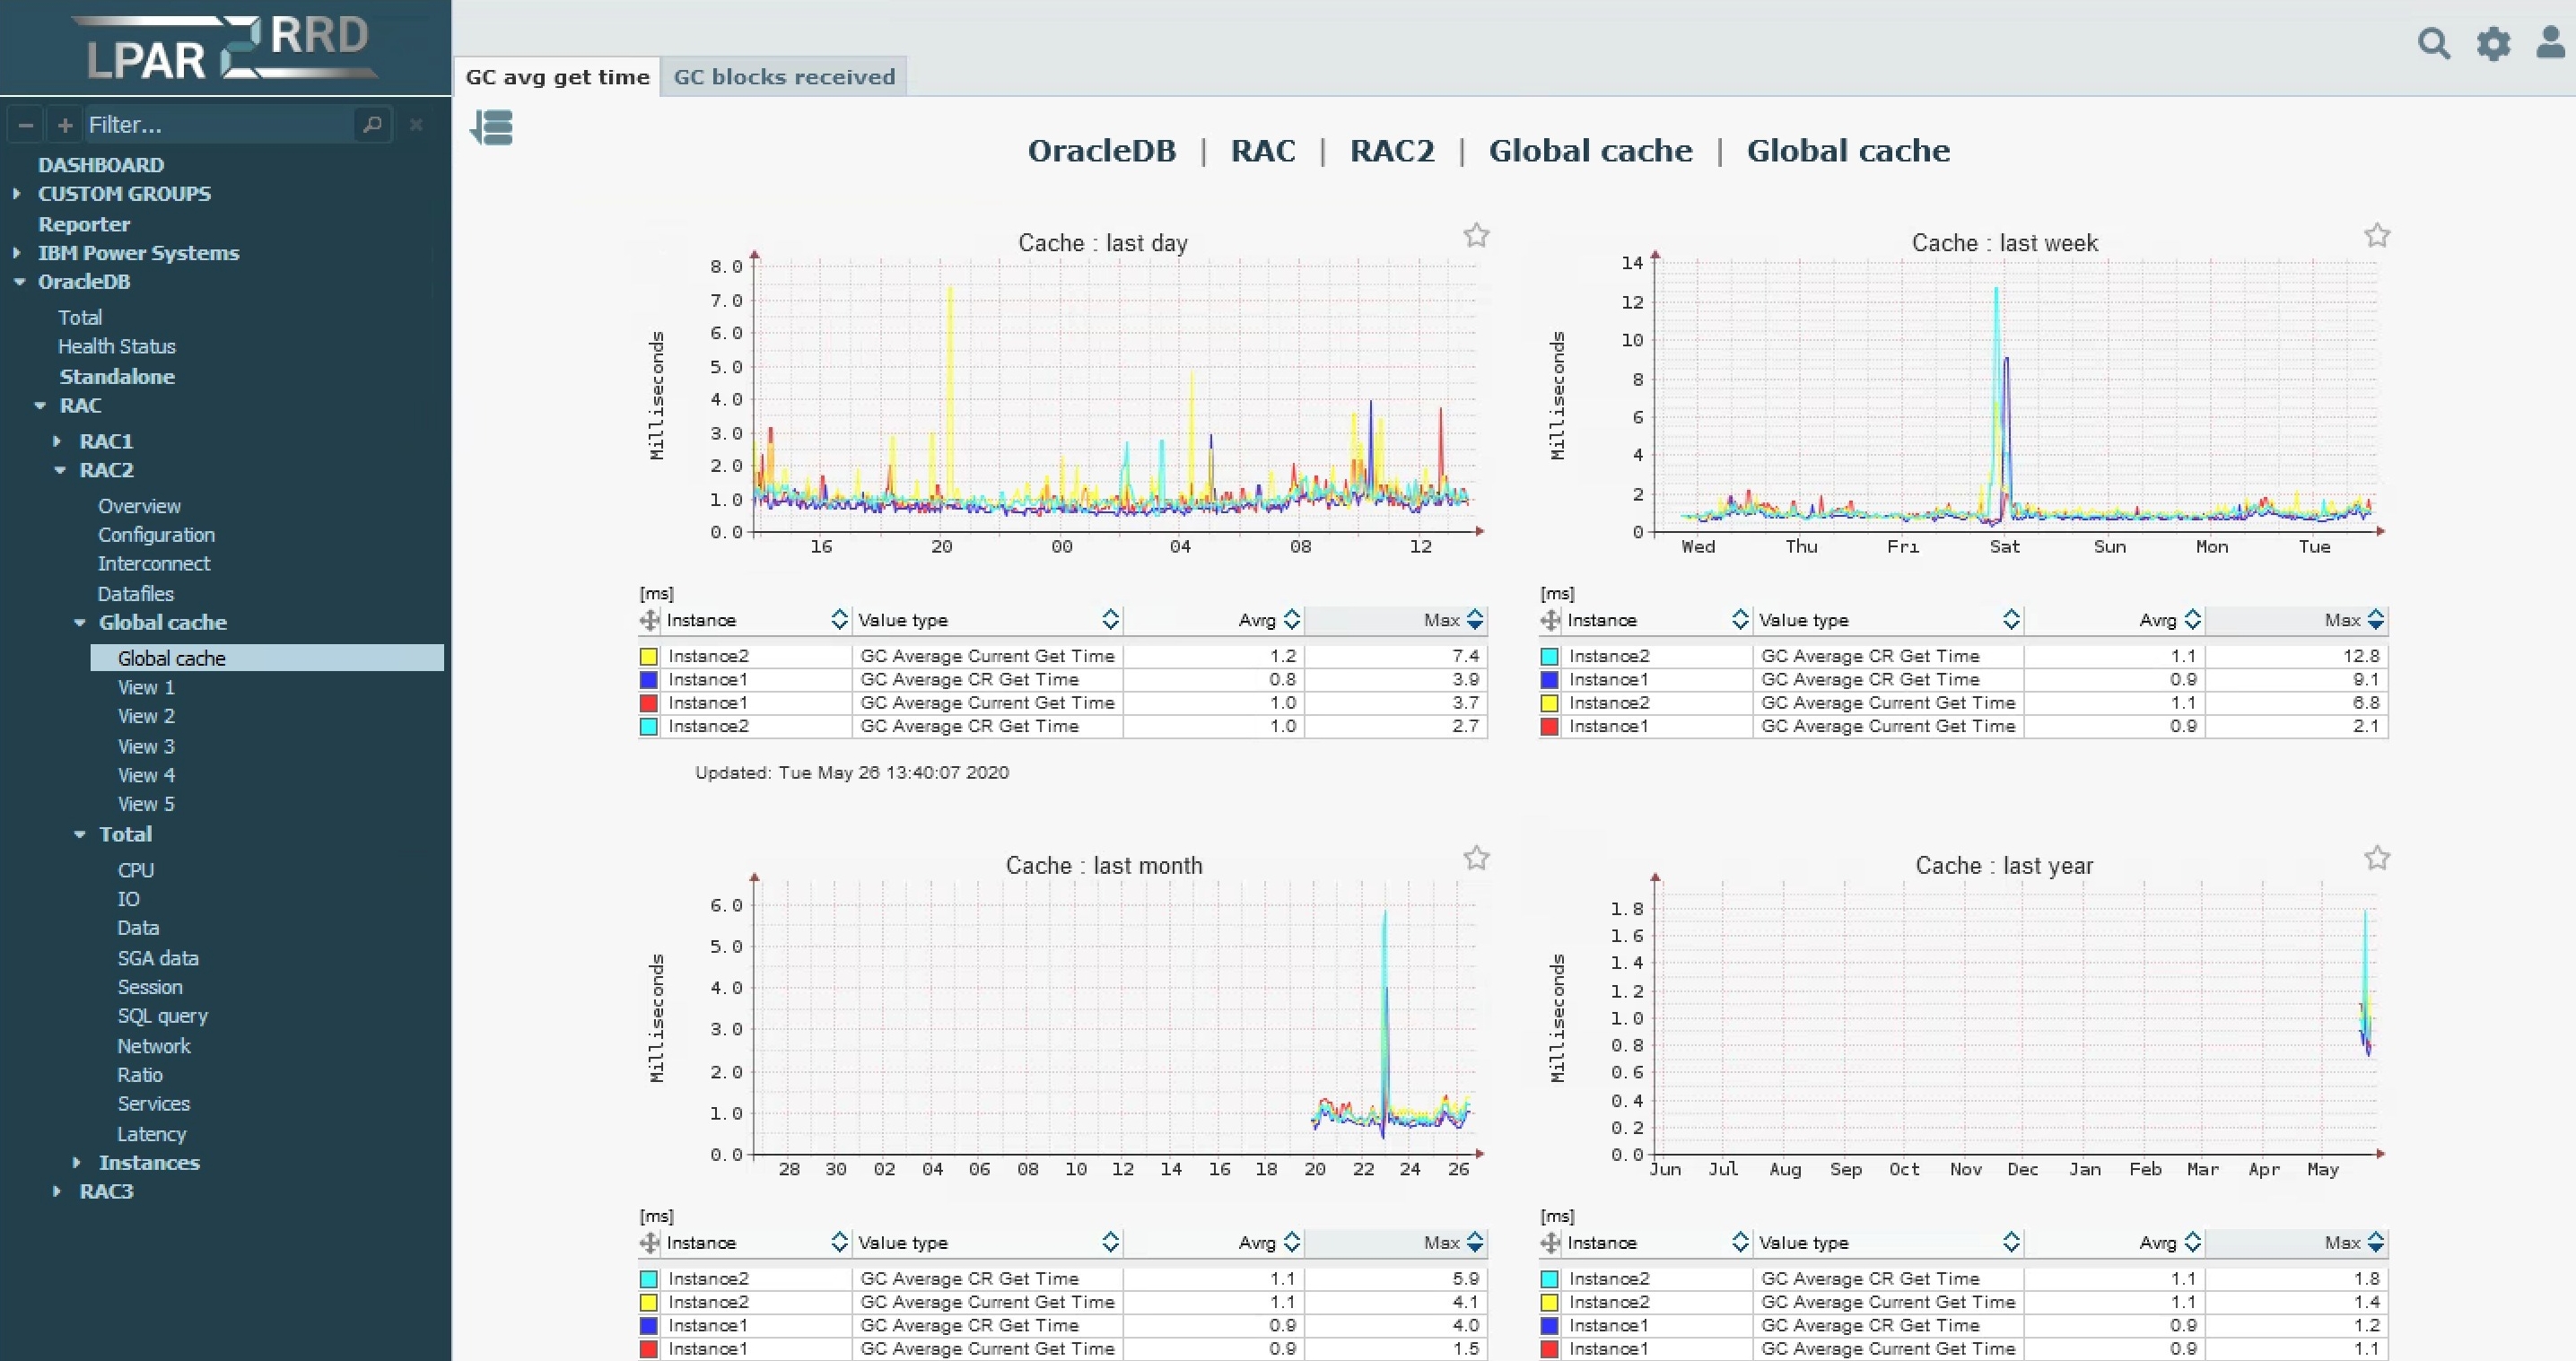Collapse the RAC tree node
The height and width of the screenshot is (1361, 2576).
pos(40,406)
